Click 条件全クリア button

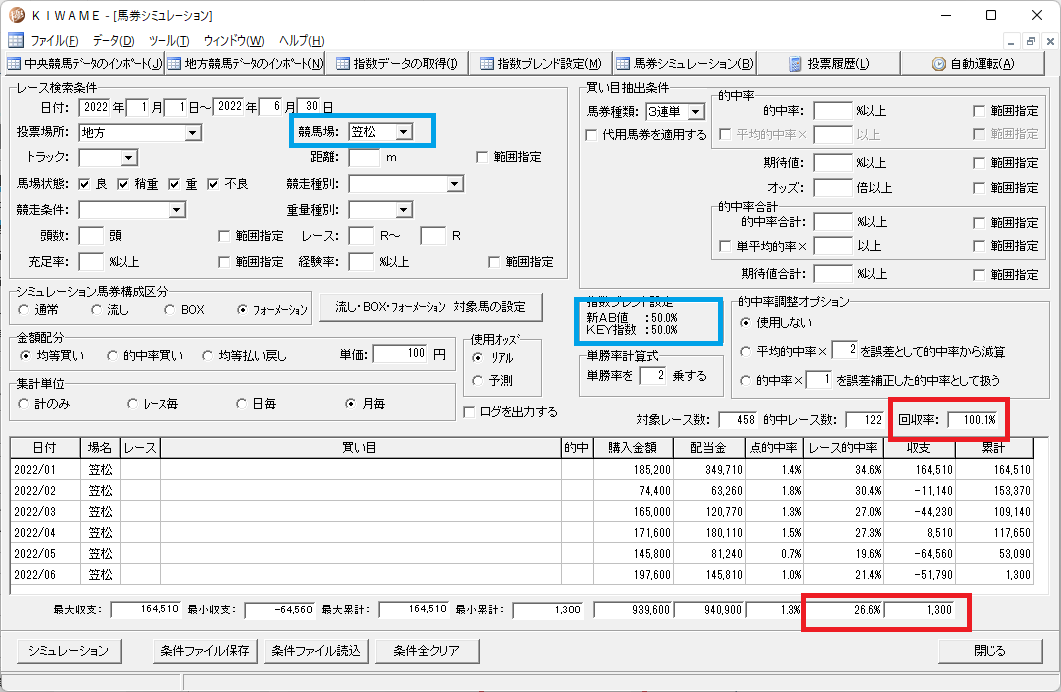pyautogui.click(x=427, y=651)
